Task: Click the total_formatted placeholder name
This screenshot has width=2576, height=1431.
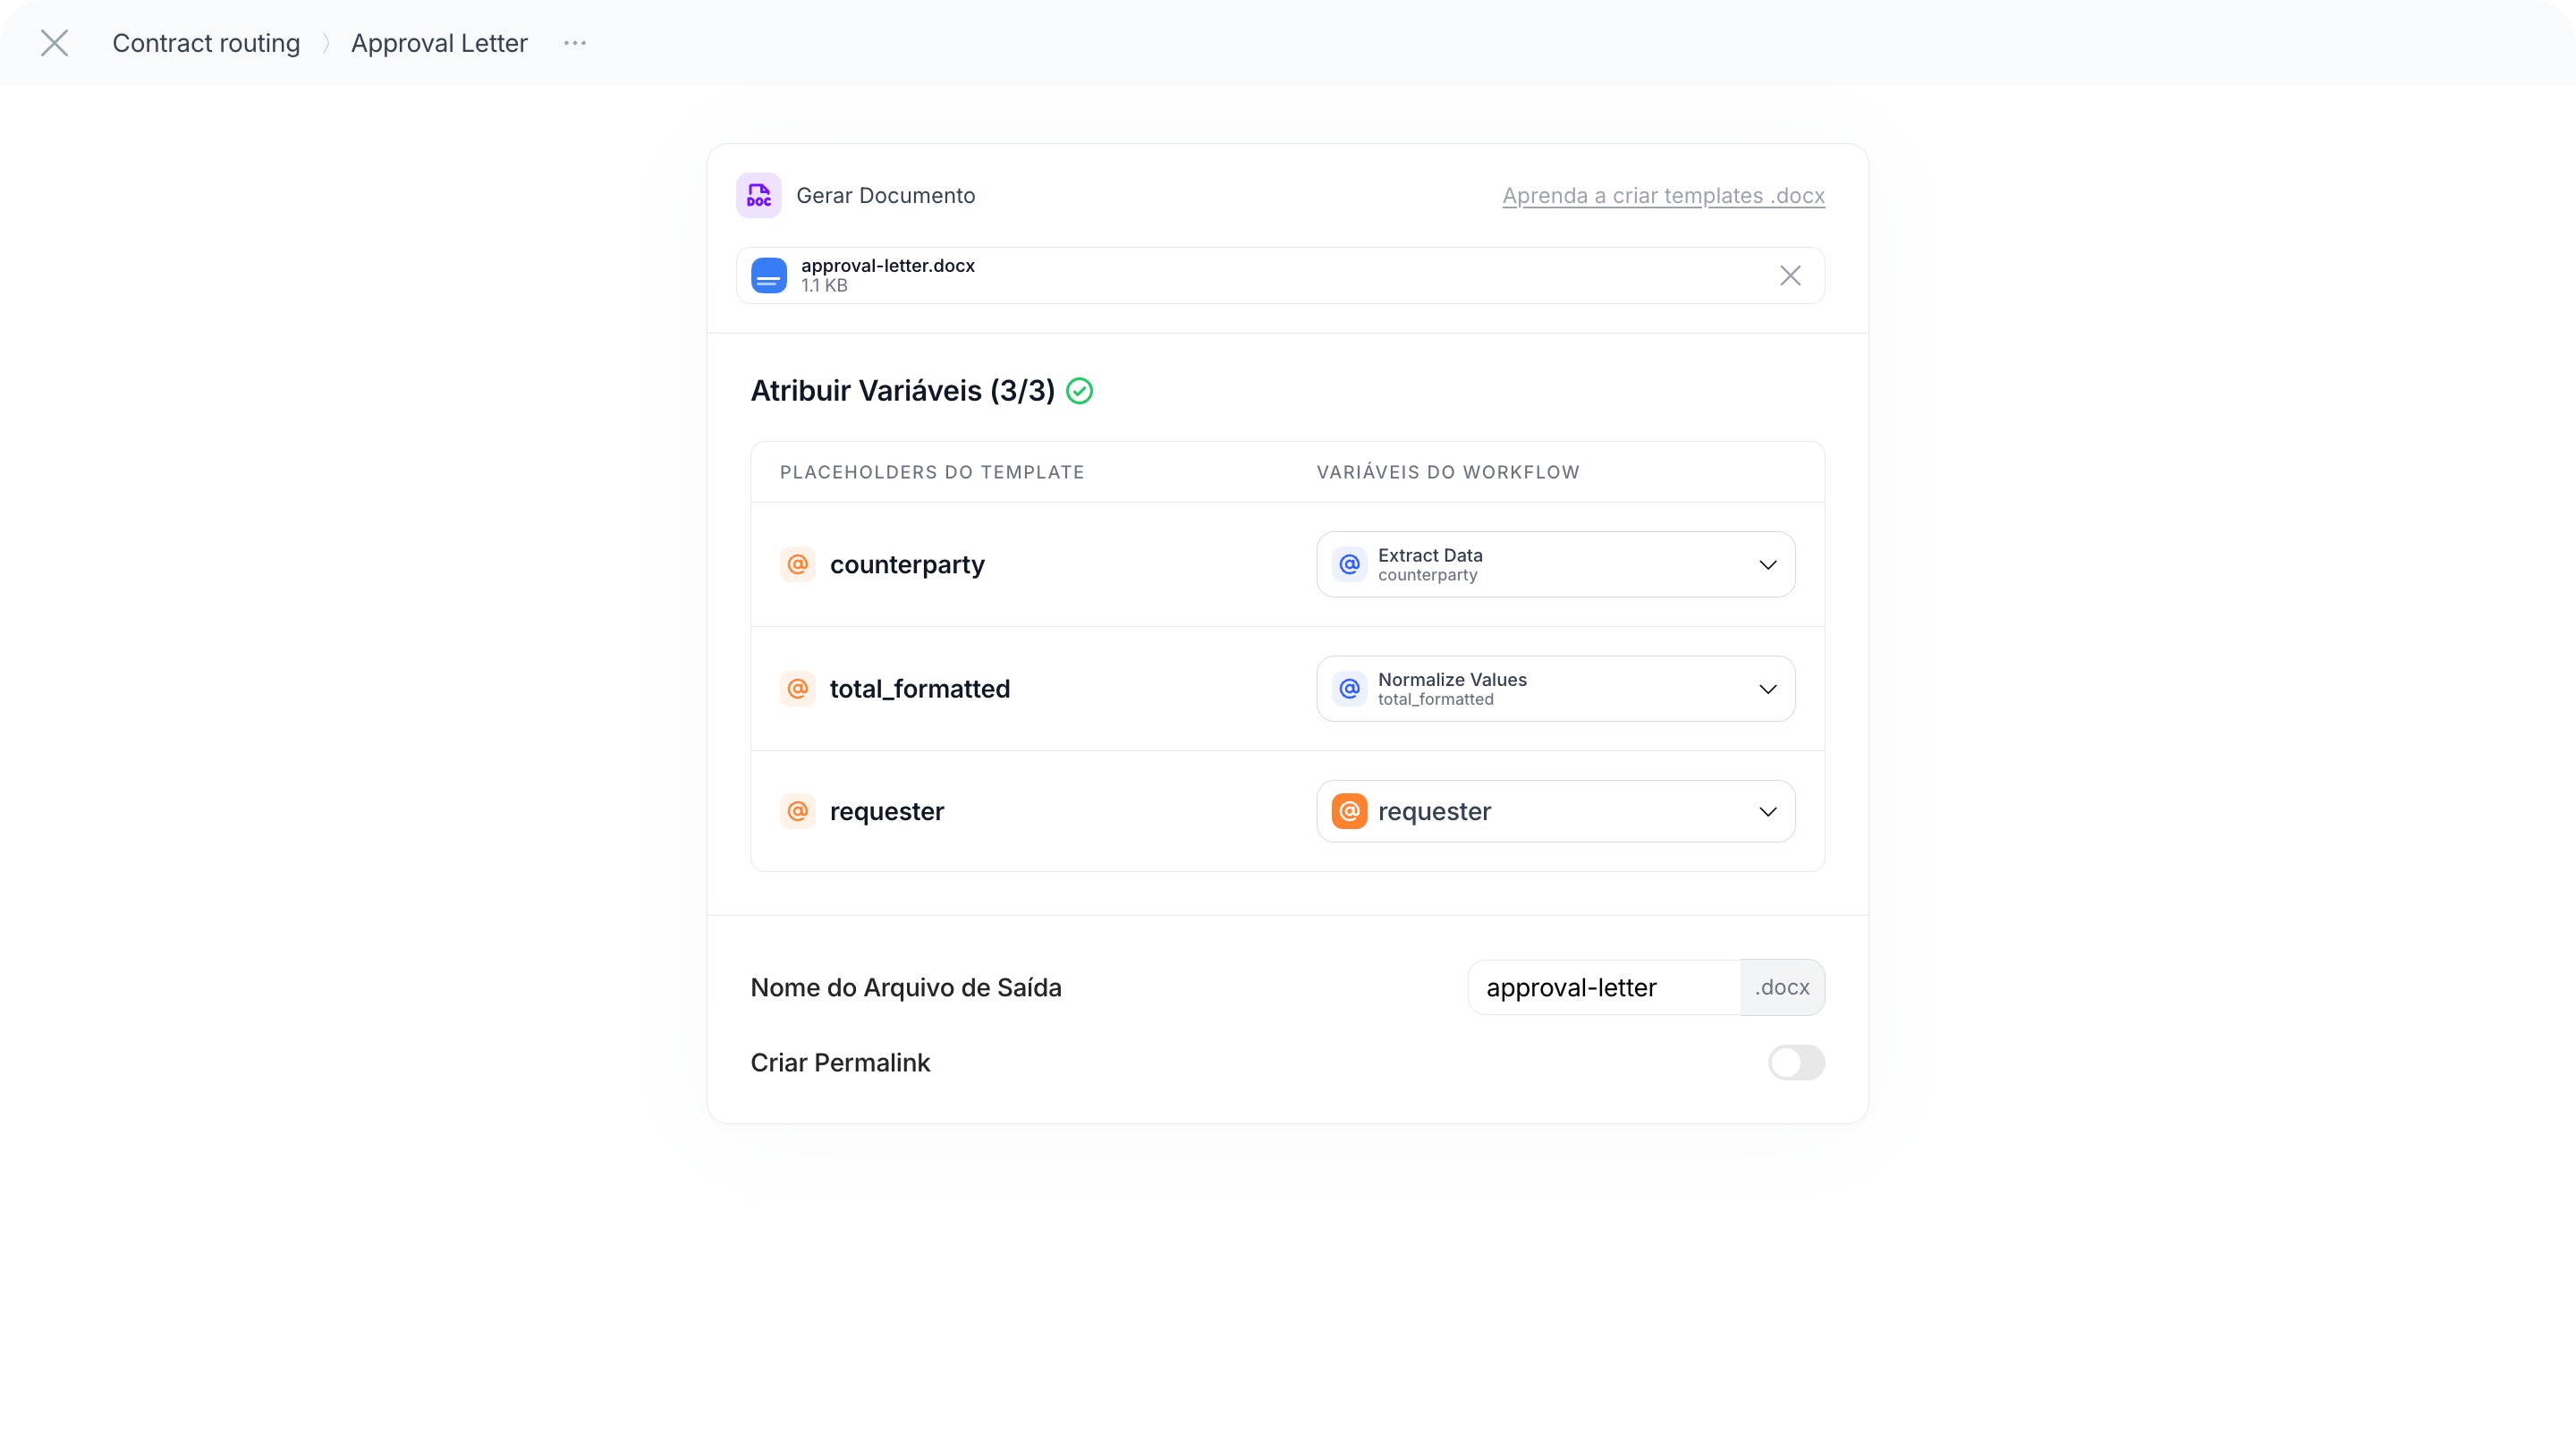Action: click(920, 688)
